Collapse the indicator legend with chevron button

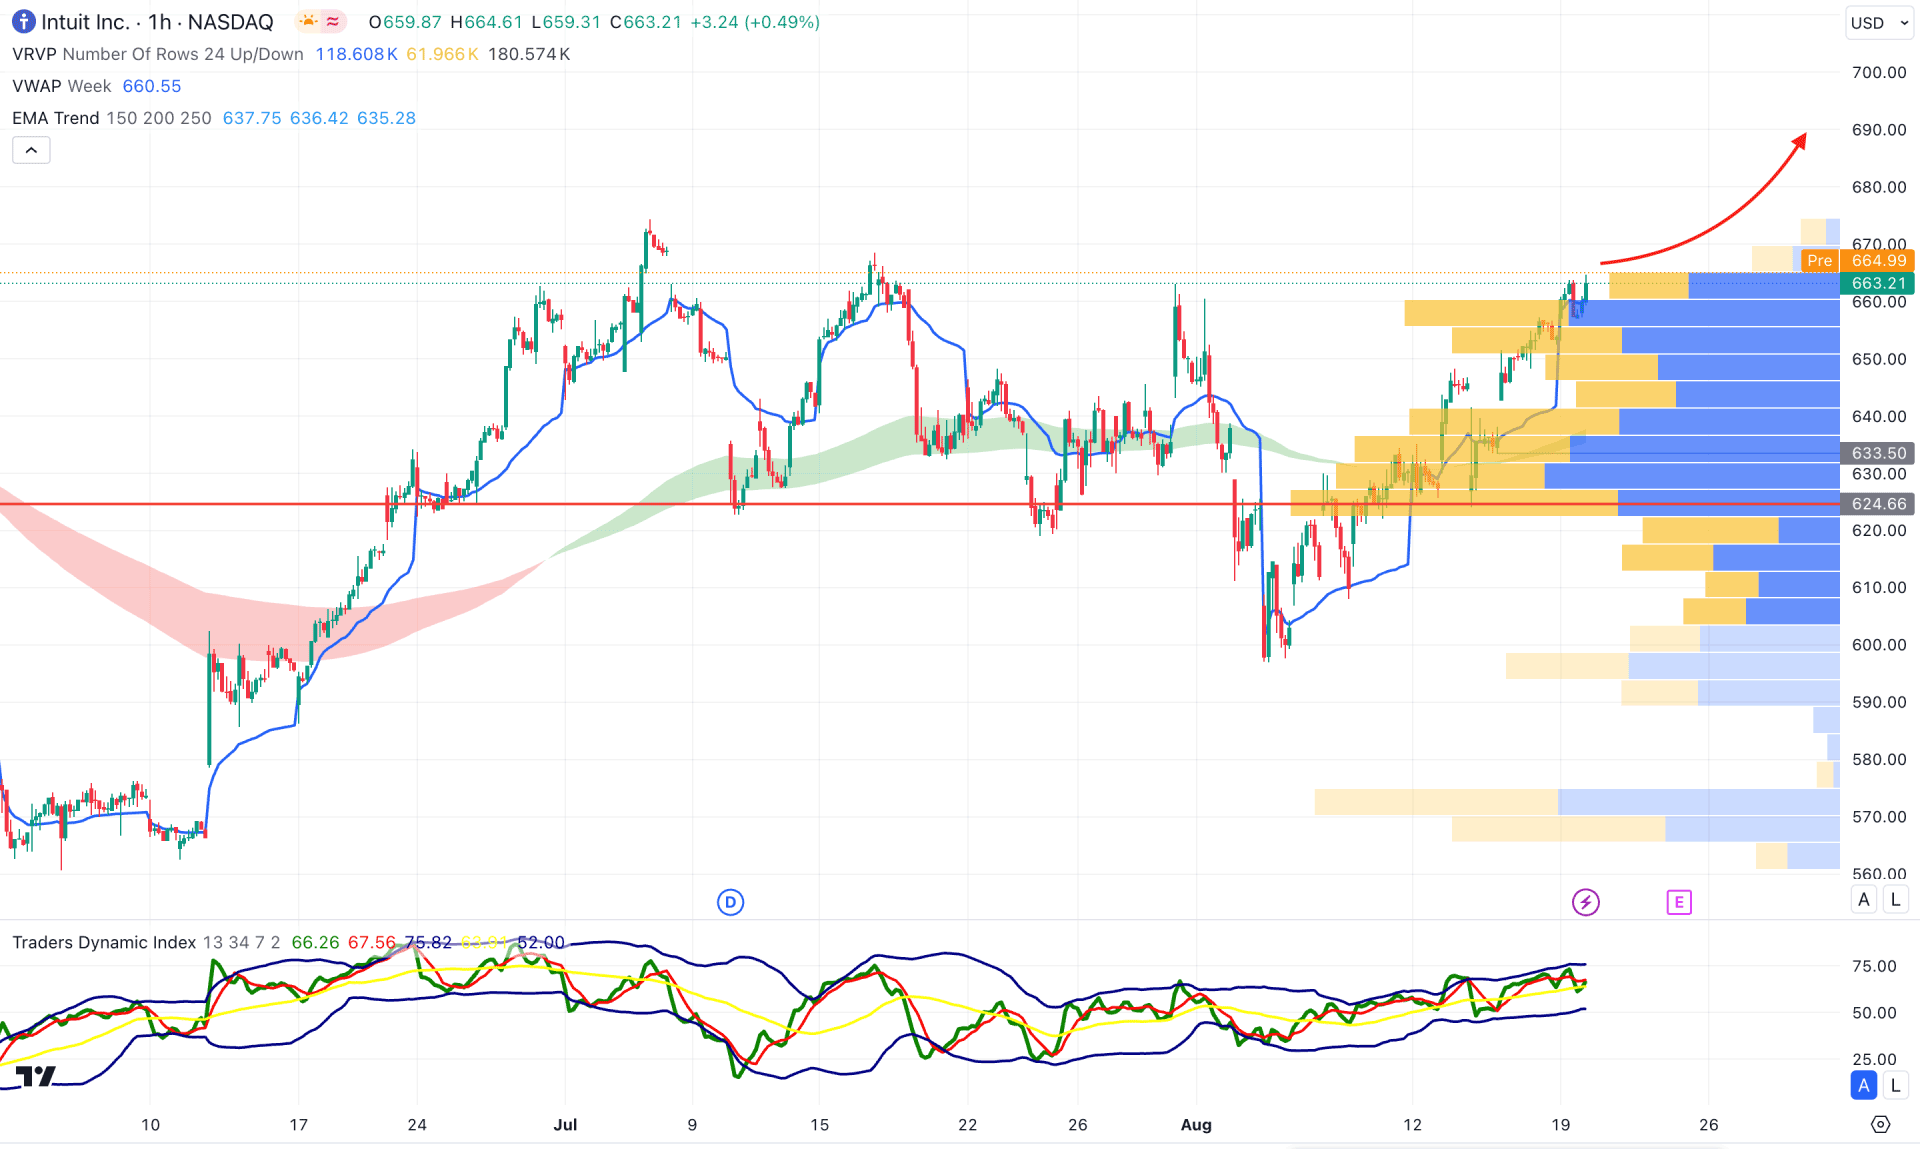coord(31,150)
